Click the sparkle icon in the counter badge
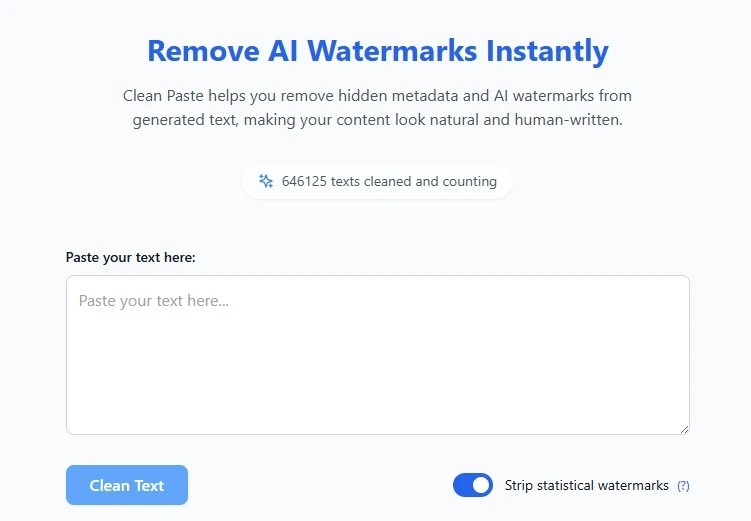 tap(265, 182)
